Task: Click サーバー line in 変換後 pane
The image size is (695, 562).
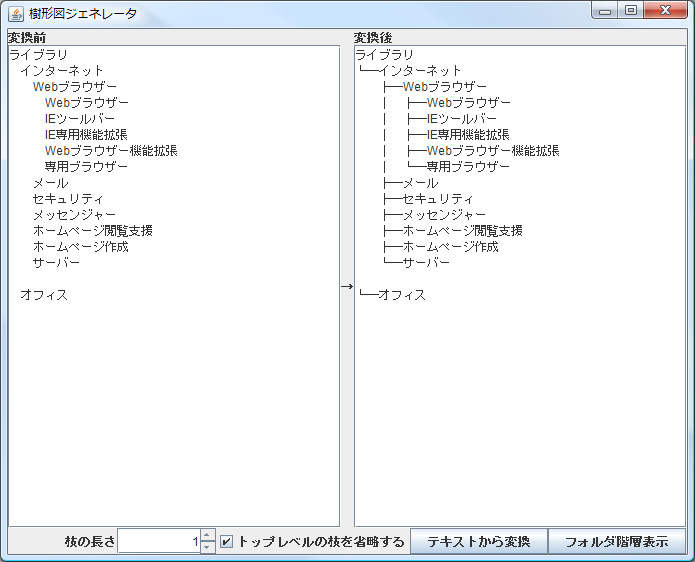Action: point(426,263)
